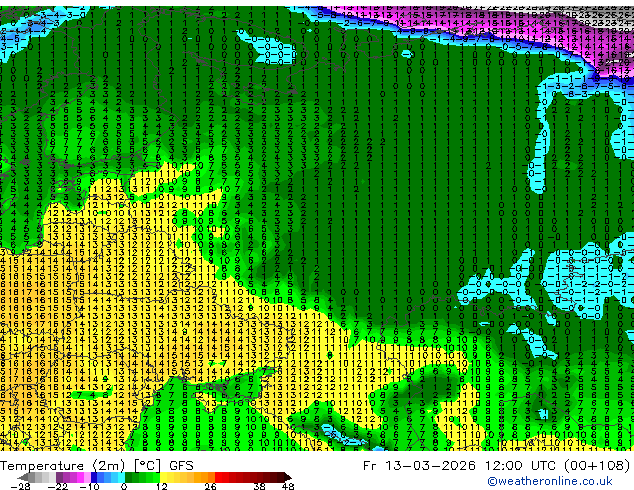Click the 0 legend label
The width and height of the screenshot is (634, 490).
tap(124, 486)
